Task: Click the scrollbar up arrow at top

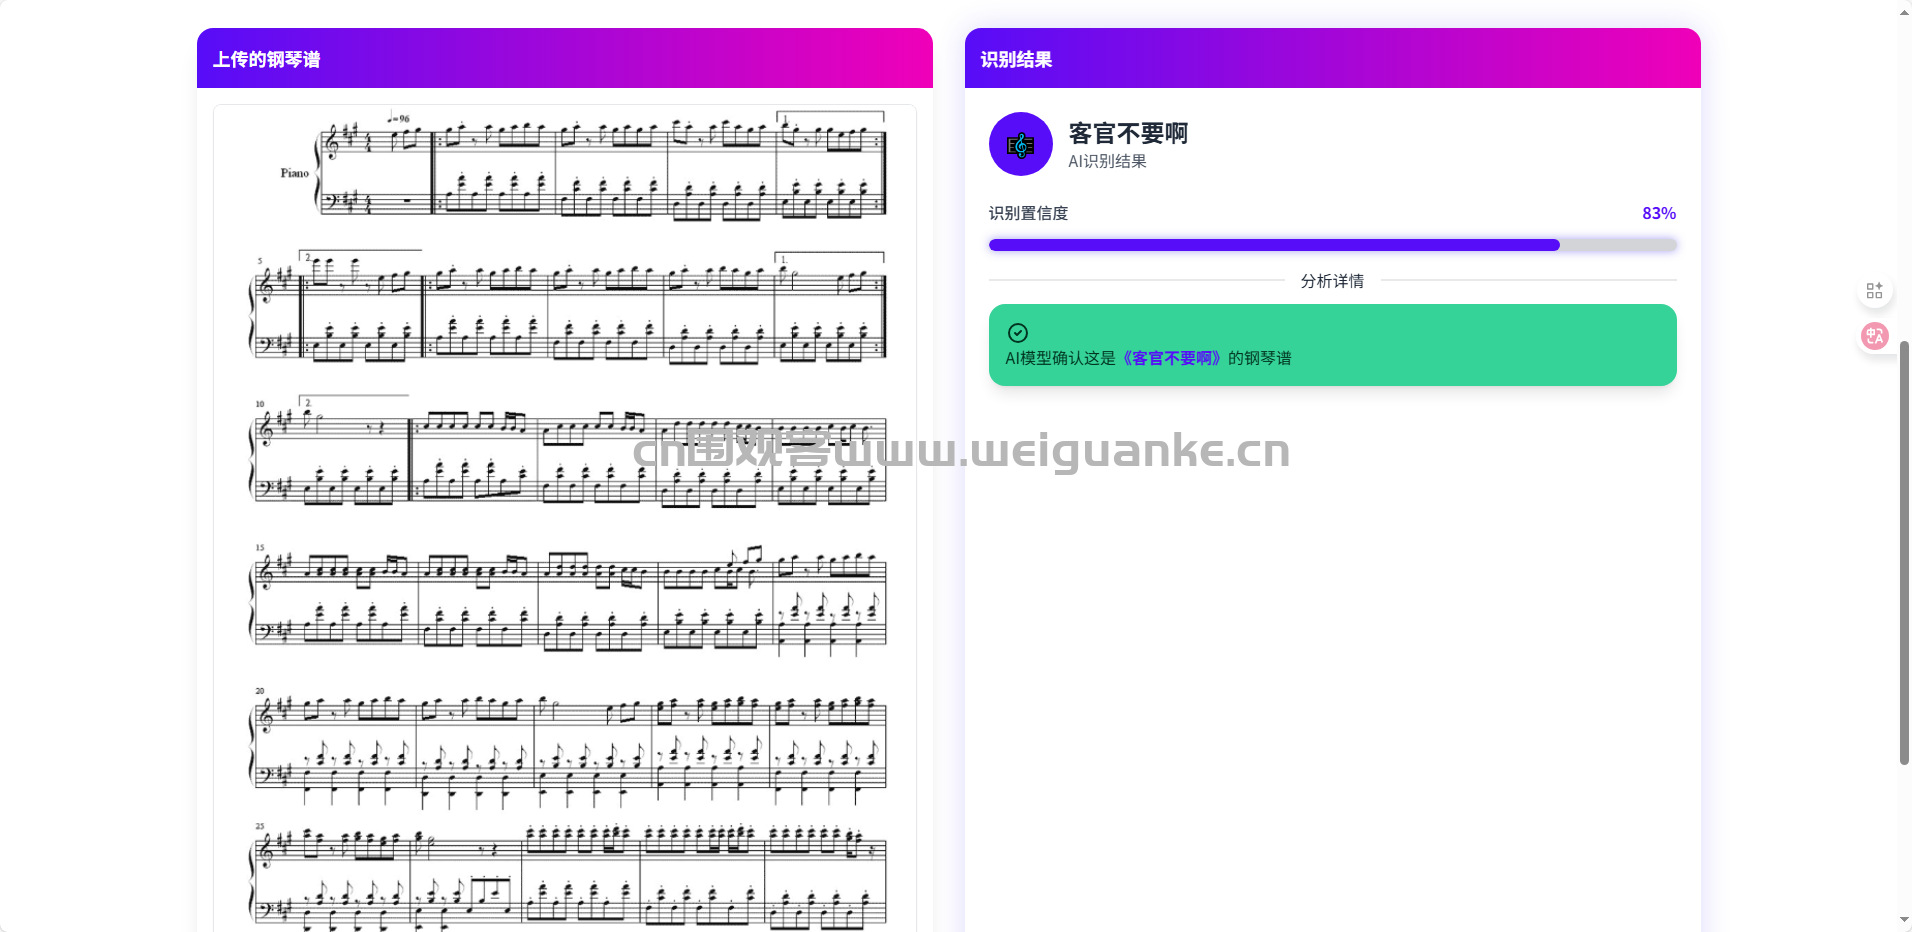Action: pyautogui.click(x=1904, y=12)
